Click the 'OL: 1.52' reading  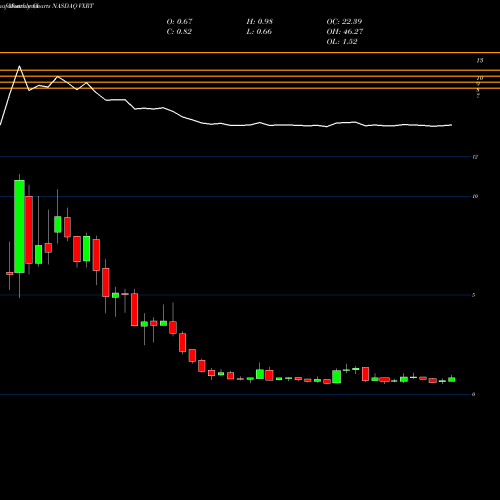pos(342,42)
